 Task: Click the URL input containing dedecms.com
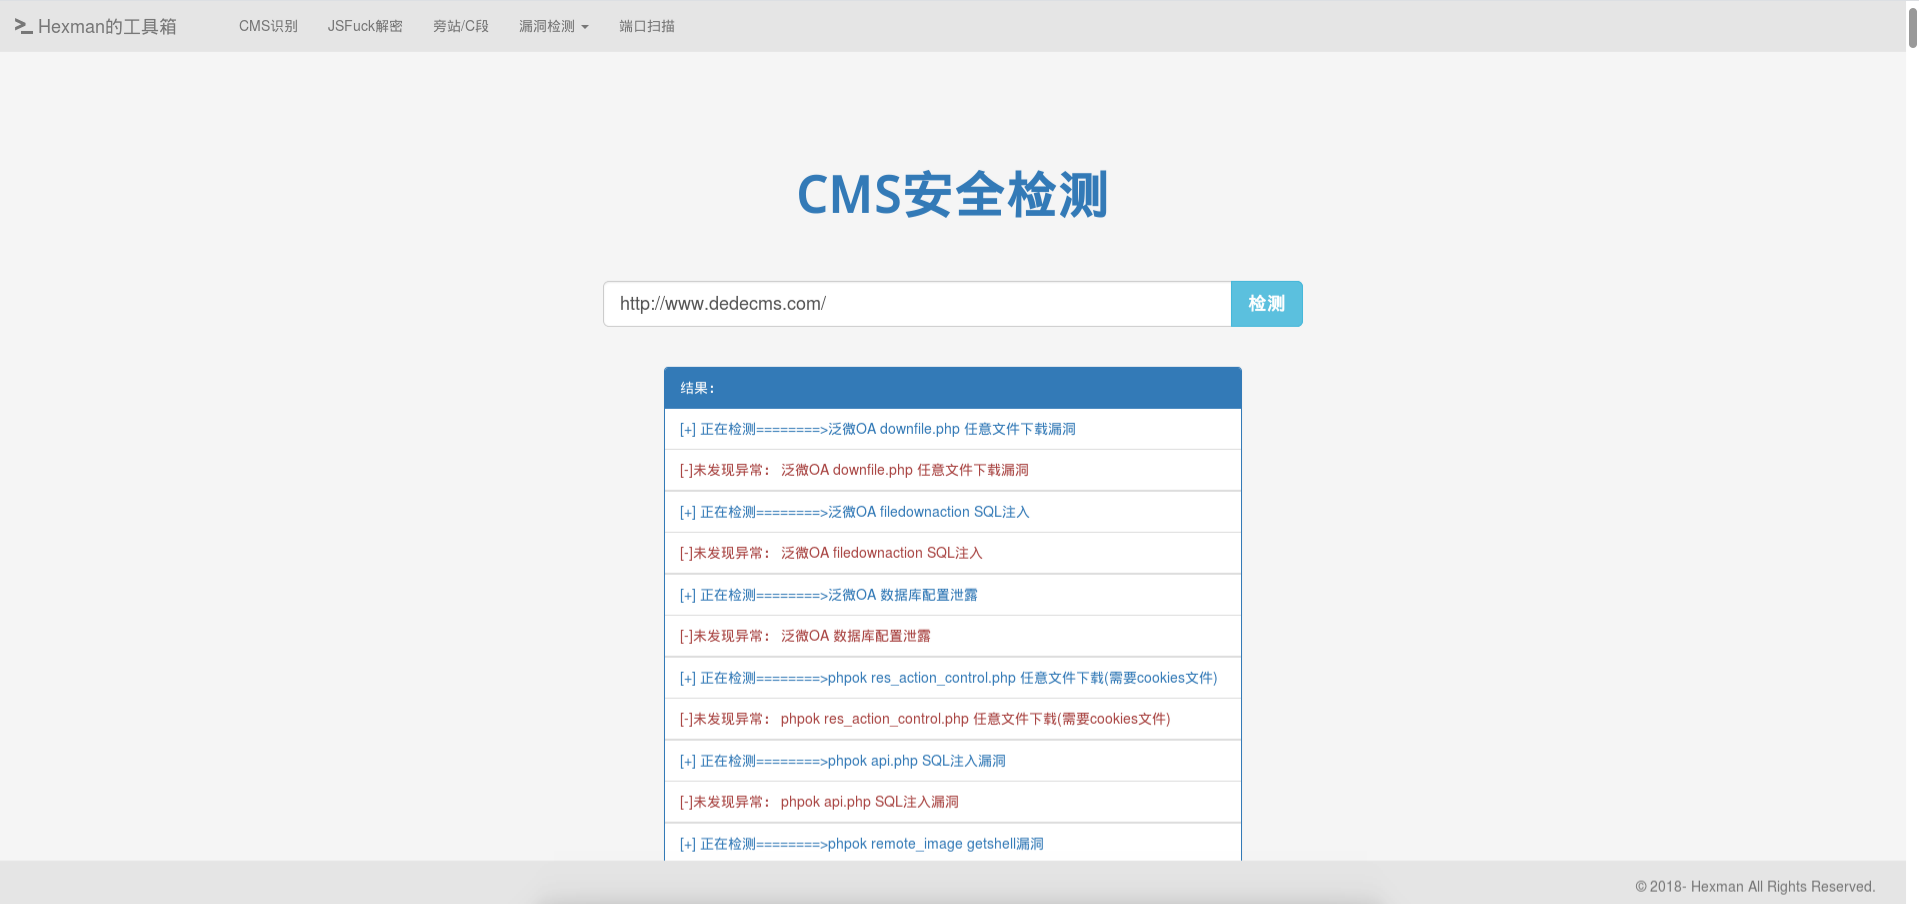coord(916,303)
